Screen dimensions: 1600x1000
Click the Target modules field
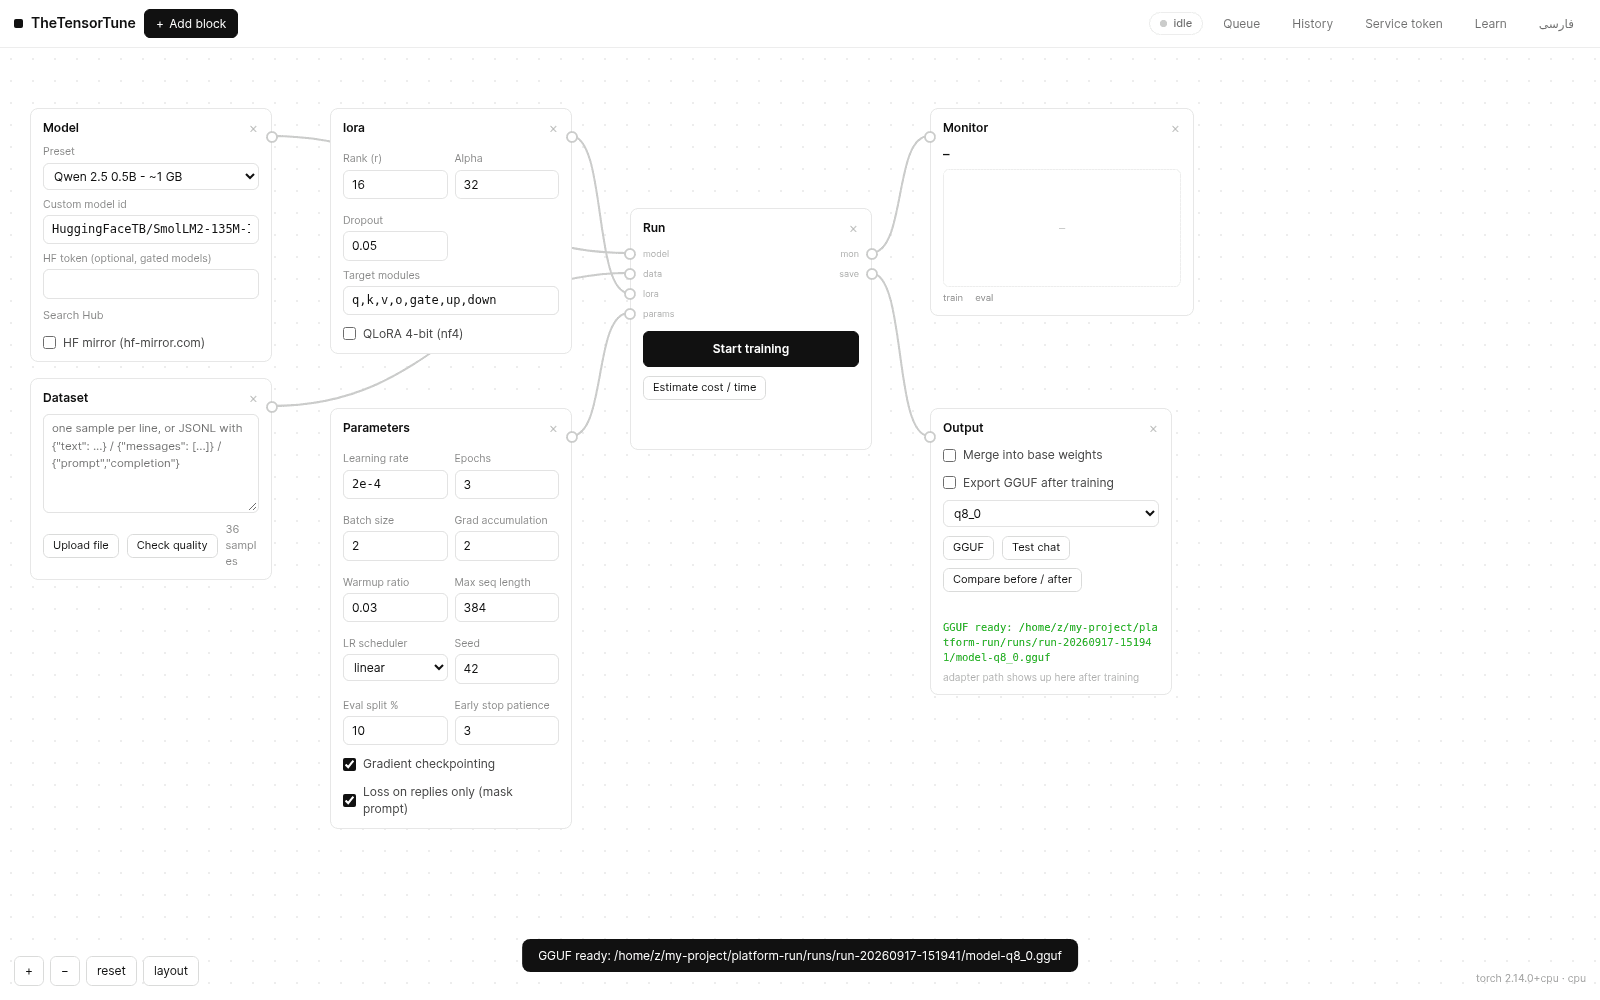coord(451,300)
